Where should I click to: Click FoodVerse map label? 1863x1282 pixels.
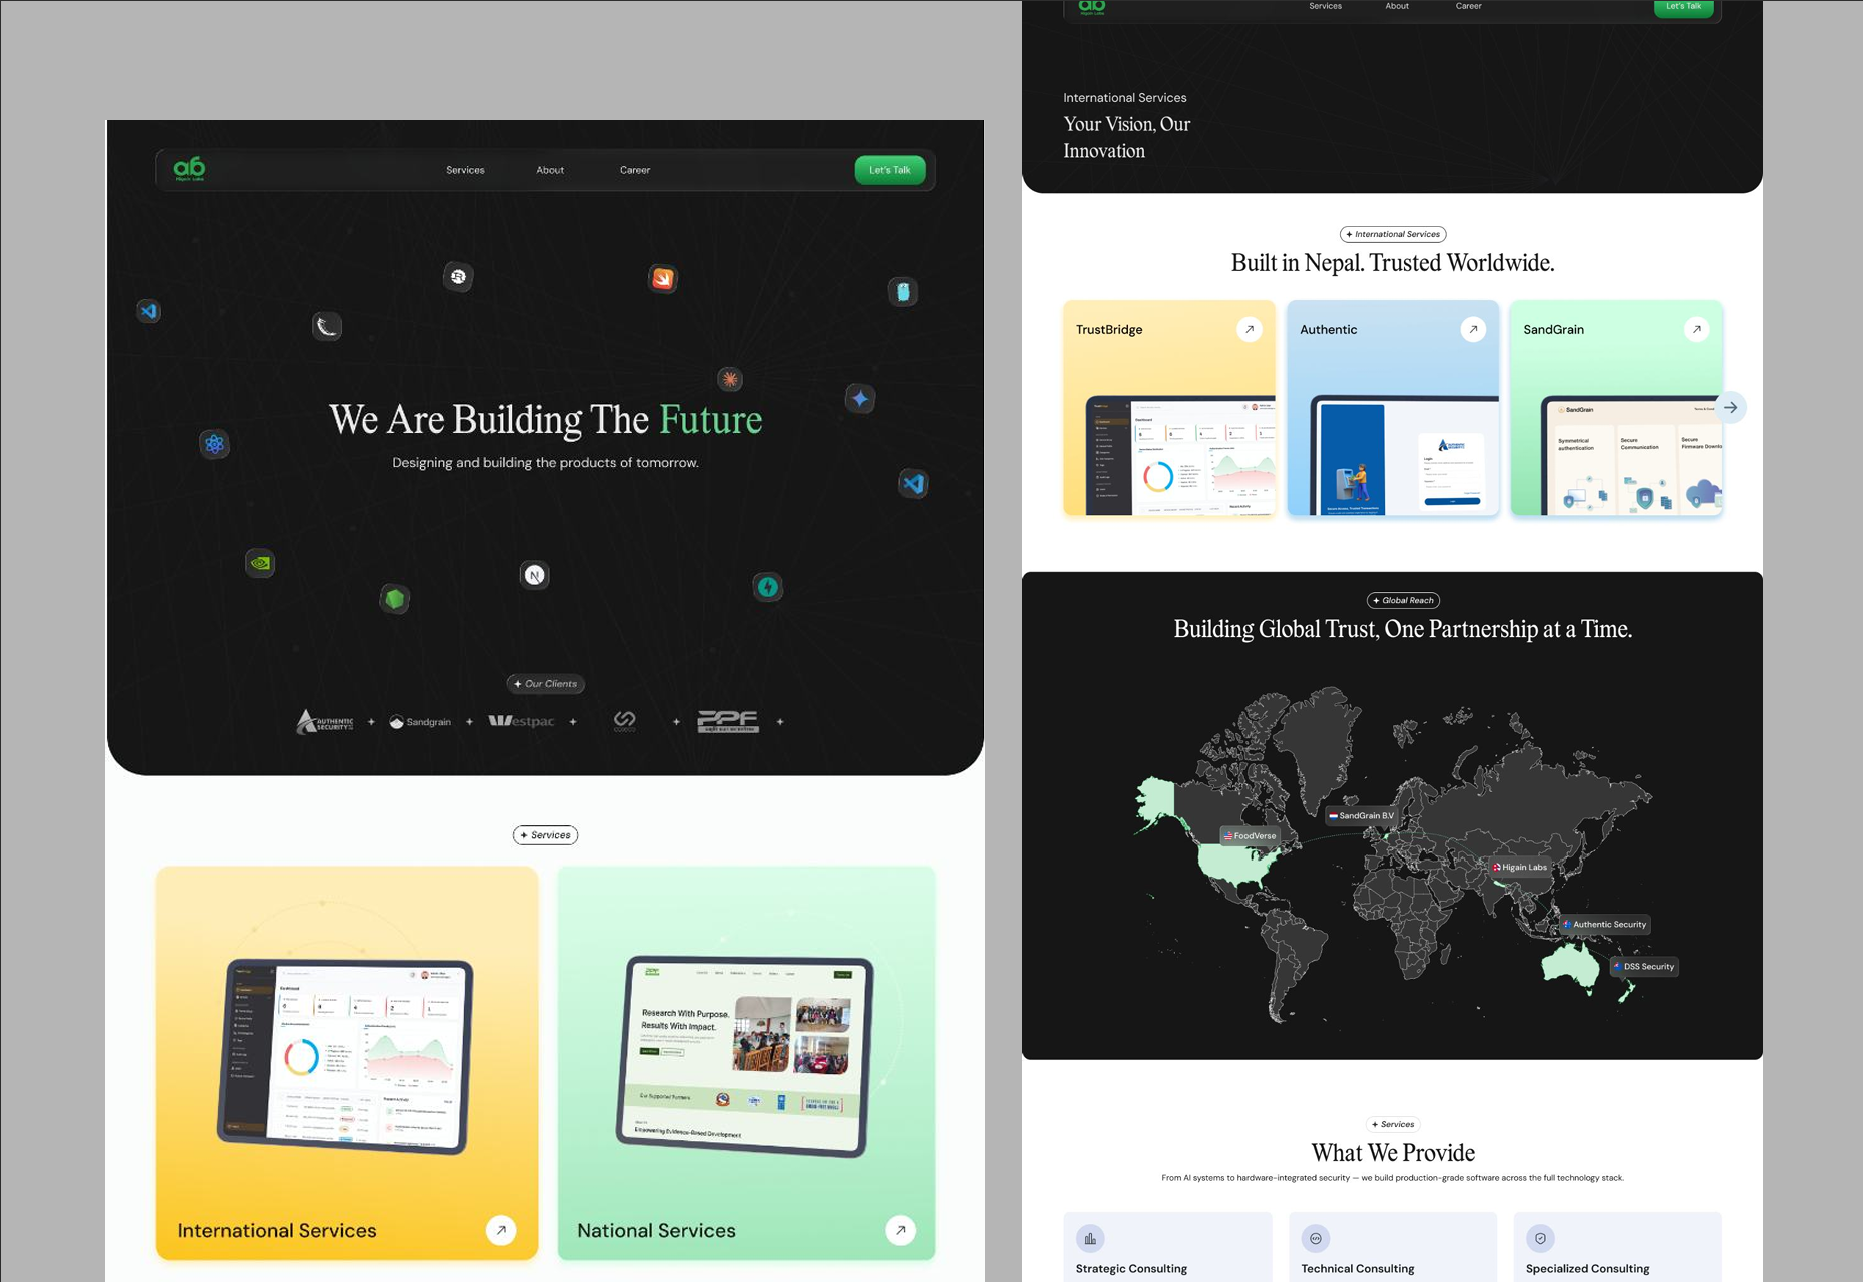click(x=1250, y=836)
